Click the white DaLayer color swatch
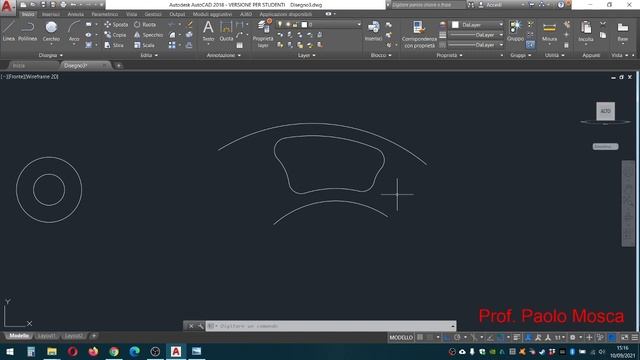This screenshot has height=360, width=640. 455,25
